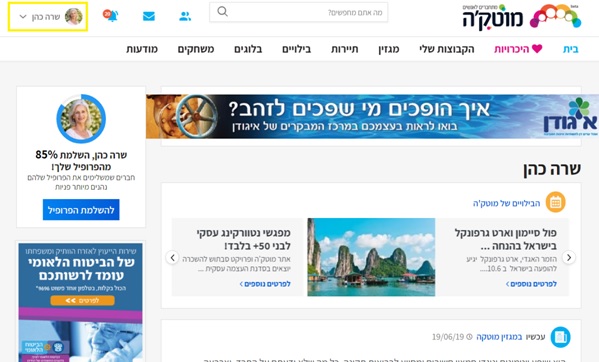The height and width of the screenshot is (362, 599).
Task: Open the friends people icon
Action: pyautogui.click(x=185, y=16)
